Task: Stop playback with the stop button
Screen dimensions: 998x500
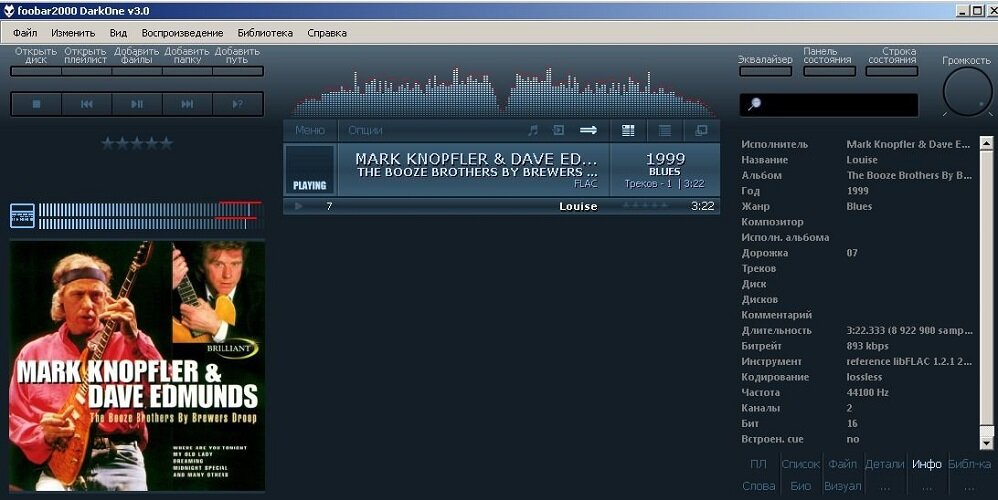Action: coord(36,104)
